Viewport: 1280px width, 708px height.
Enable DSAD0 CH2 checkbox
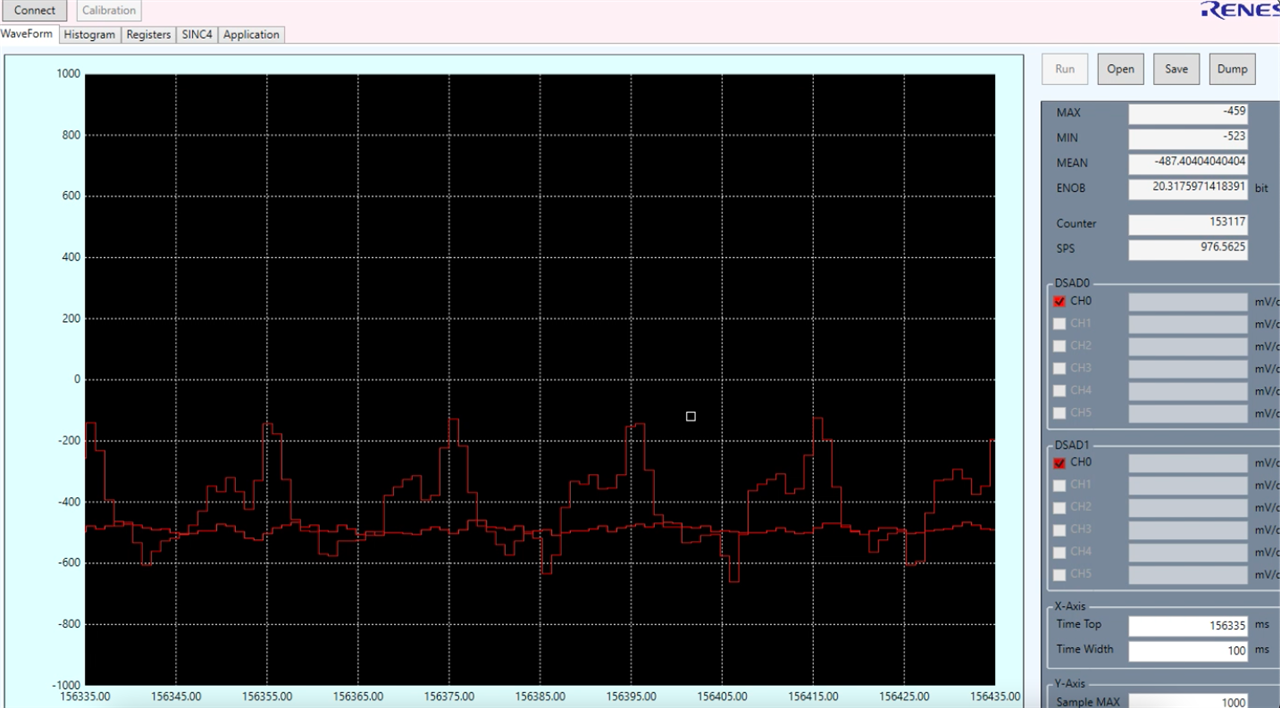1059,346
